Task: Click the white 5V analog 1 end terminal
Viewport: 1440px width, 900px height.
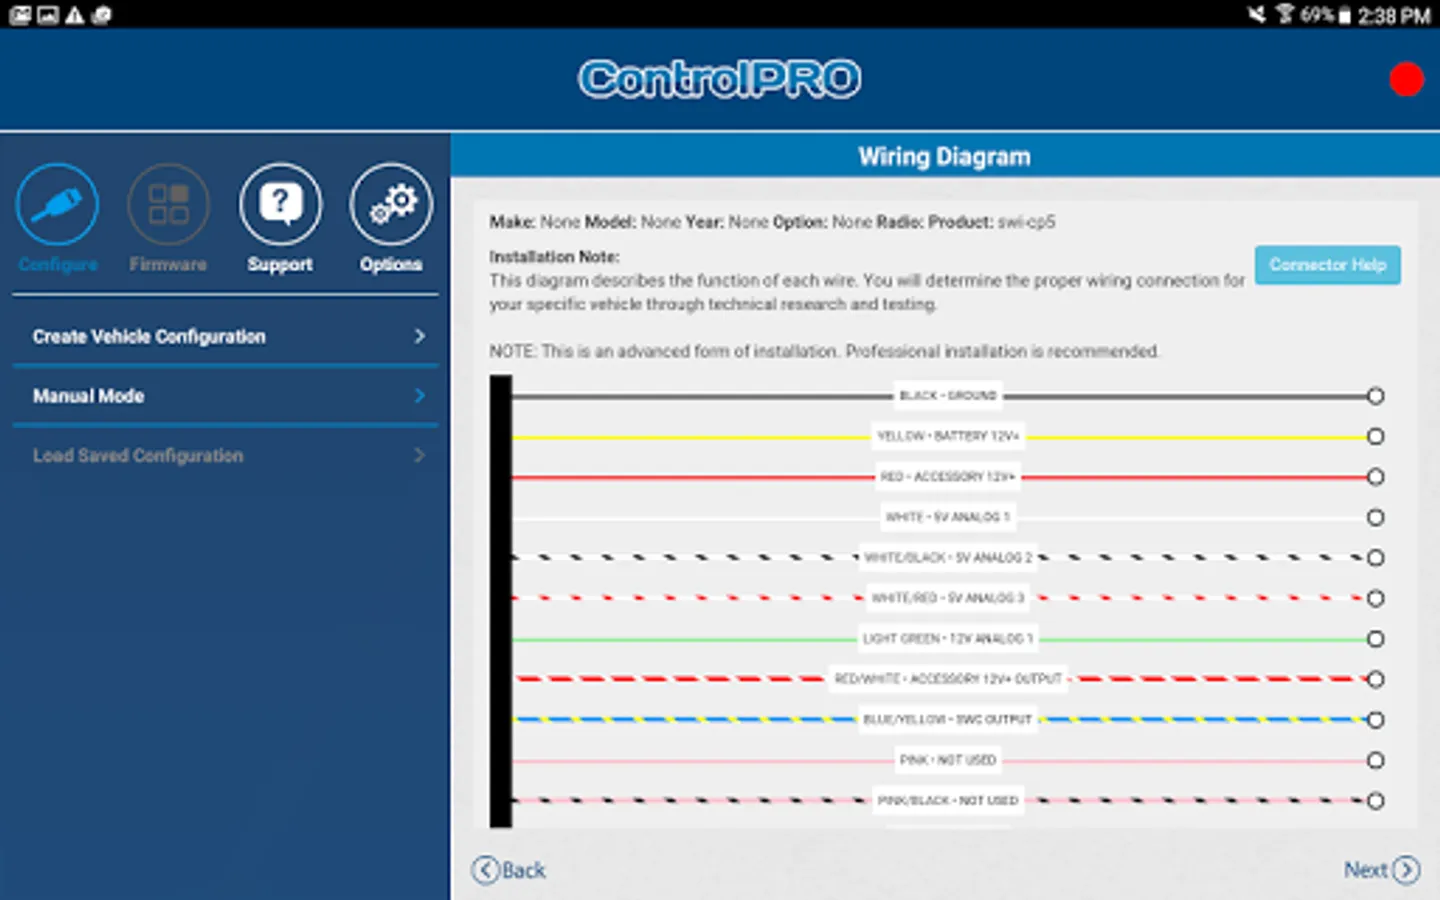Action: [1376, 517]
